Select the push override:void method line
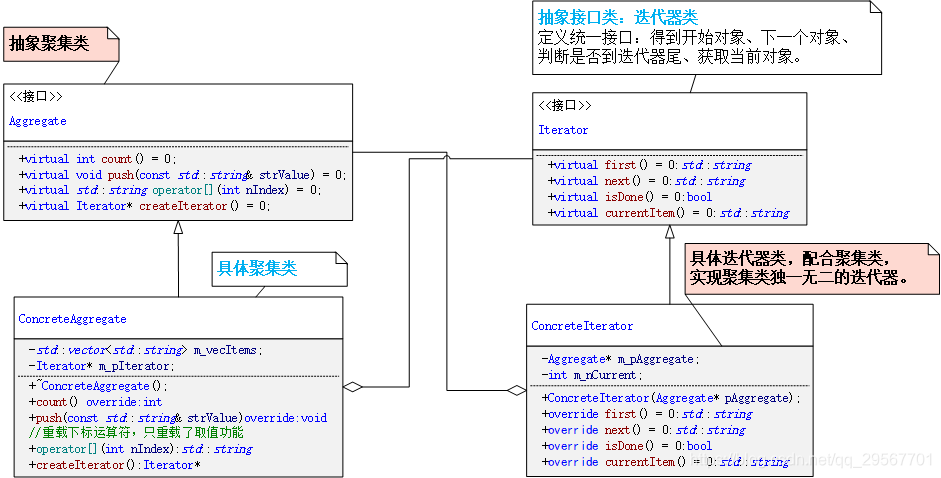941x478 pixels. click(178, 417)
